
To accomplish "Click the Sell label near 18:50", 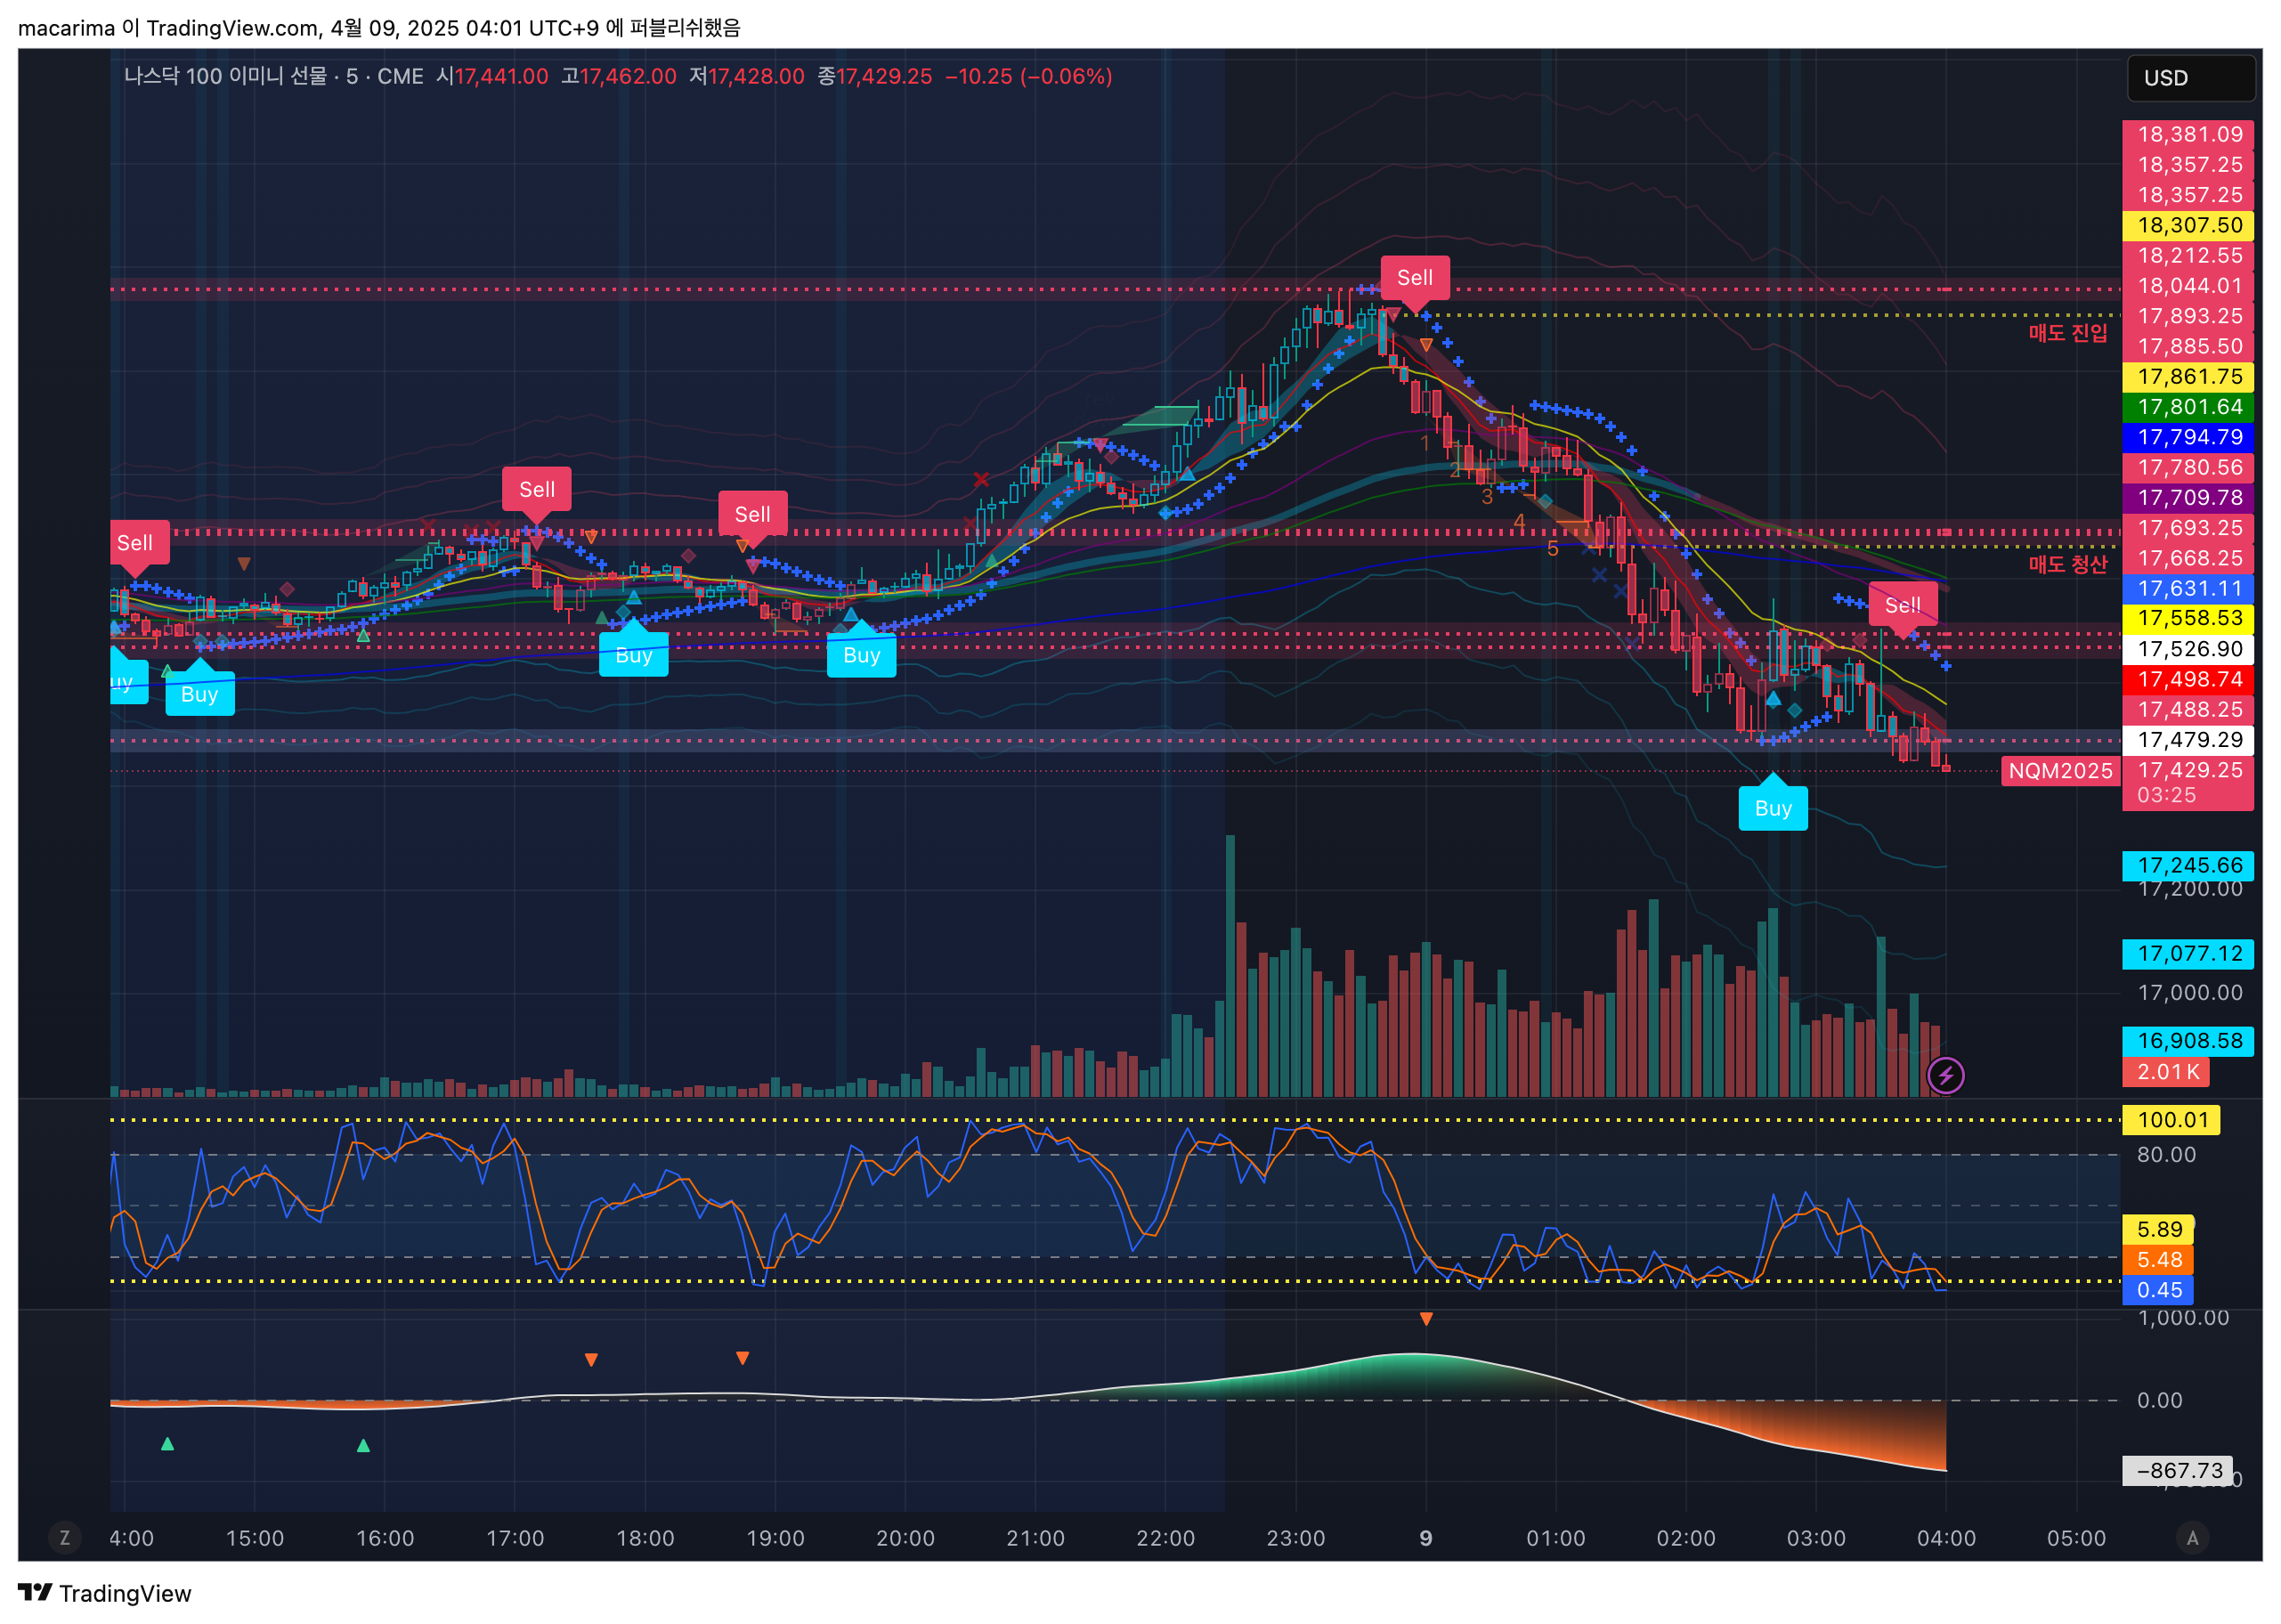I will click(x=752, y=514).
